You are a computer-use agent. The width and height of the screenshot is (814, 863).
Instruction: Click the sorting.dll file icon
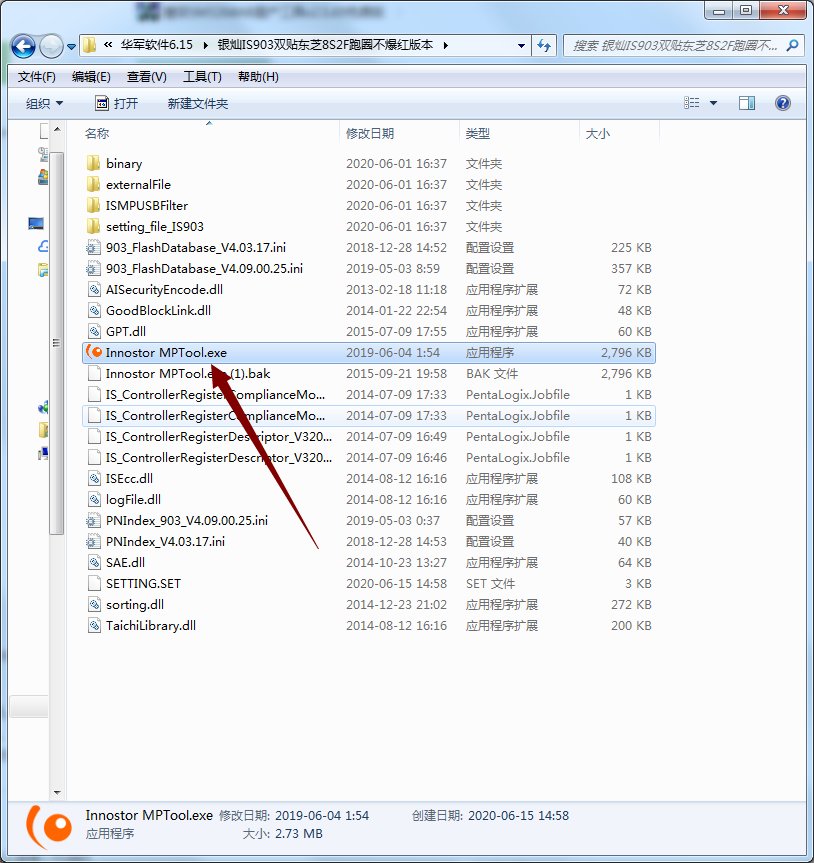pyautogui.click(x=94, y=604)
